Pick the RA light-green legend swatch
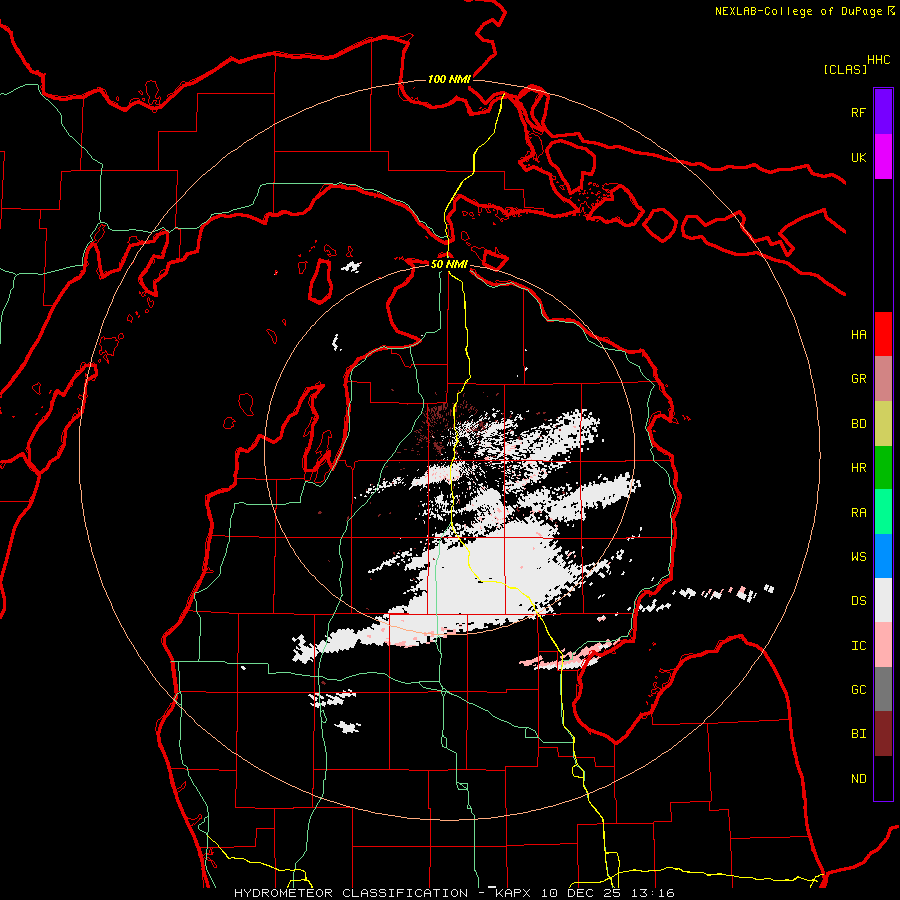The width and height of the screenshot is (900, 900). (883, 512)
